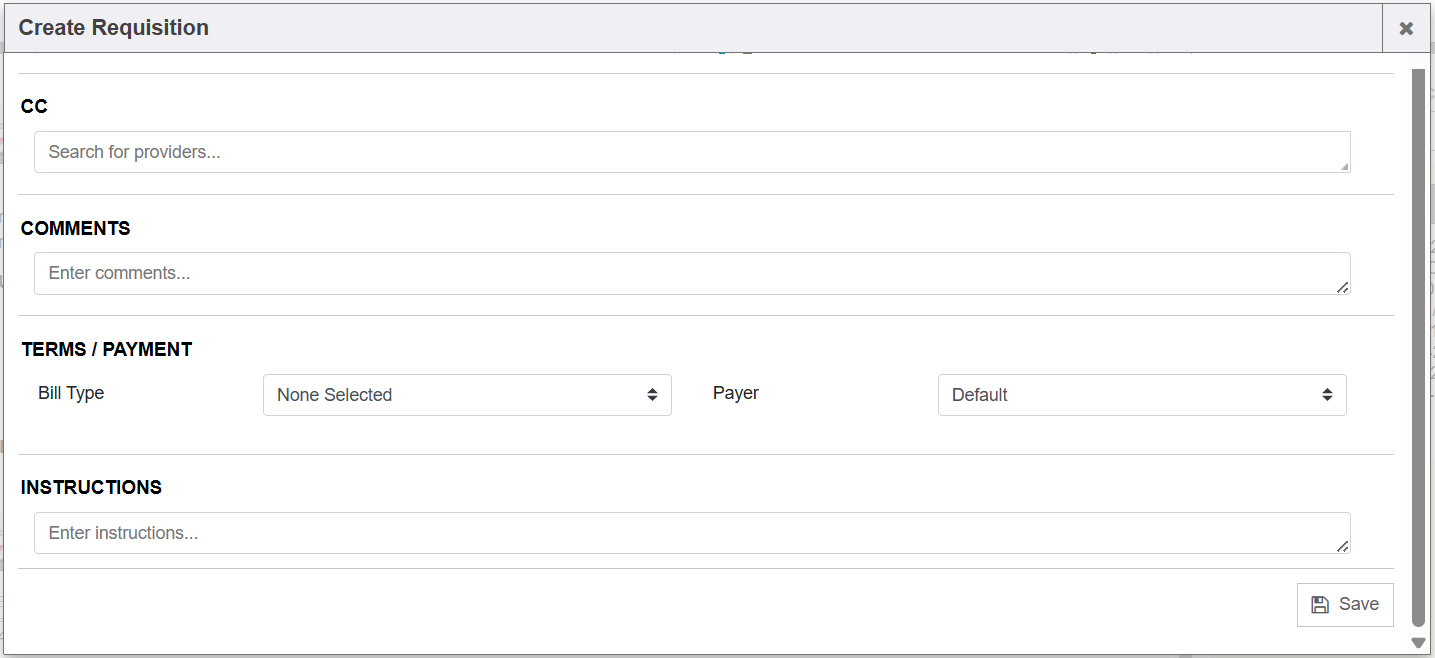Image resolution: width=1435 pixels, height=658 pixels.
Task: Click the floppy disk icon on Save
Action: tap(1320, 604)
